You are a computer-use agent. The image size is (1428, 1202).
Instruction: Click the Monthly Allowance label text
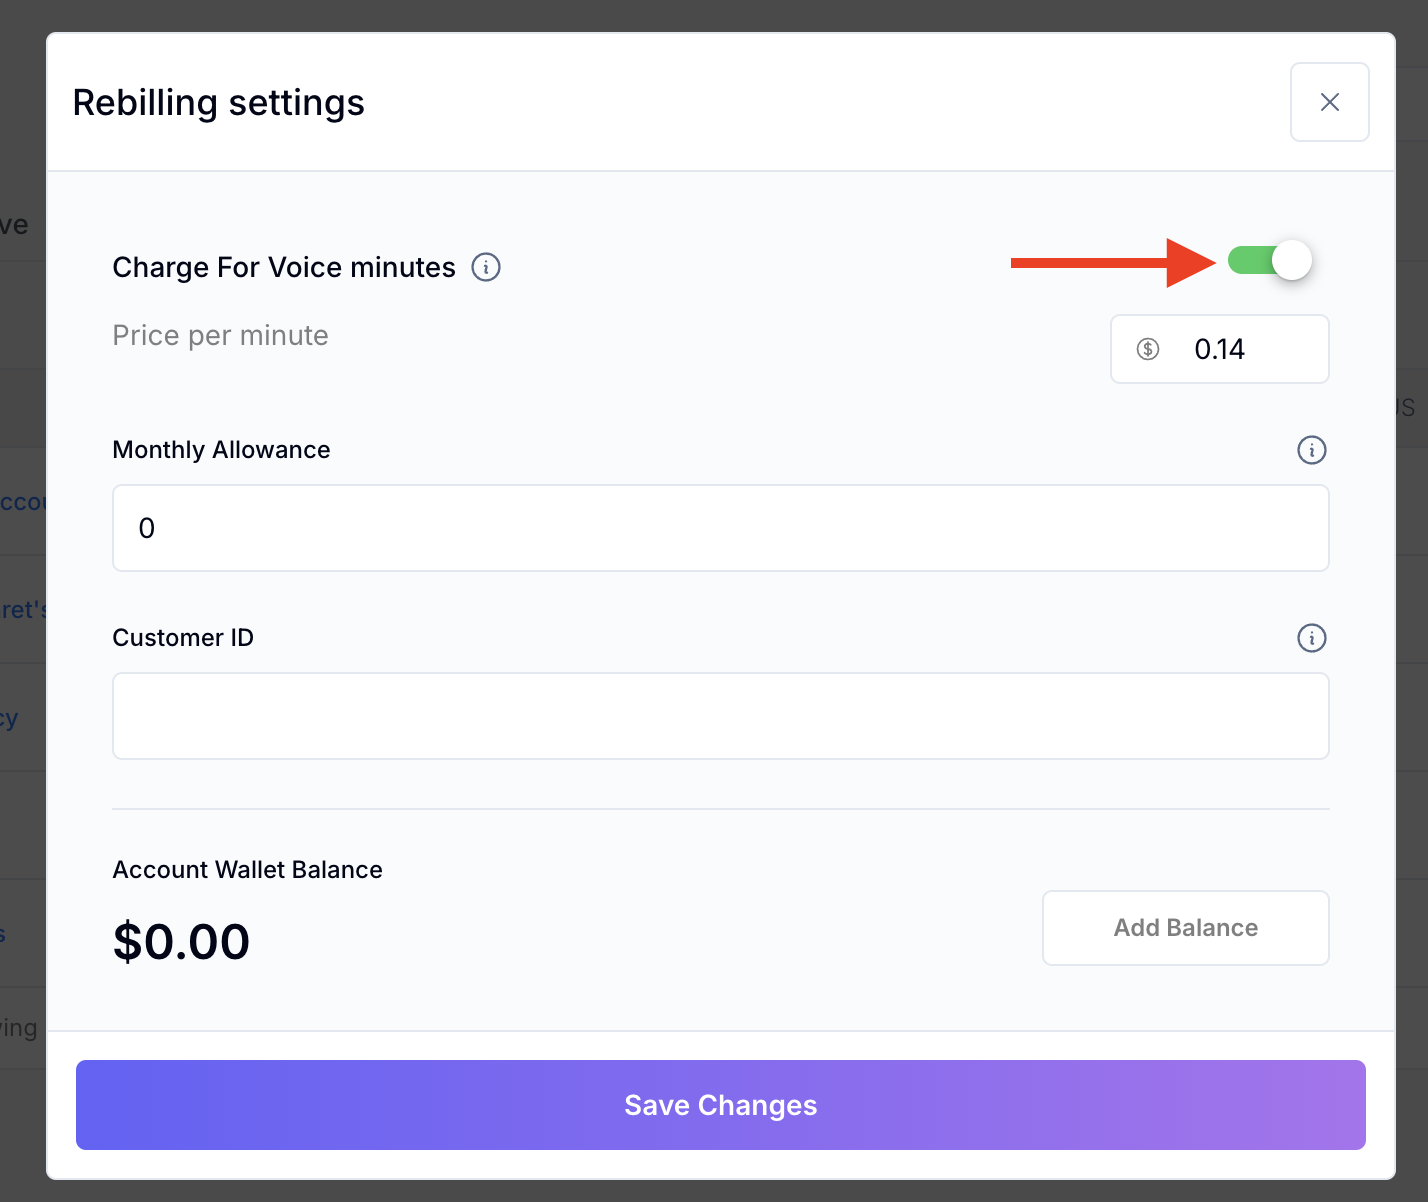click(x=221, y=450)
